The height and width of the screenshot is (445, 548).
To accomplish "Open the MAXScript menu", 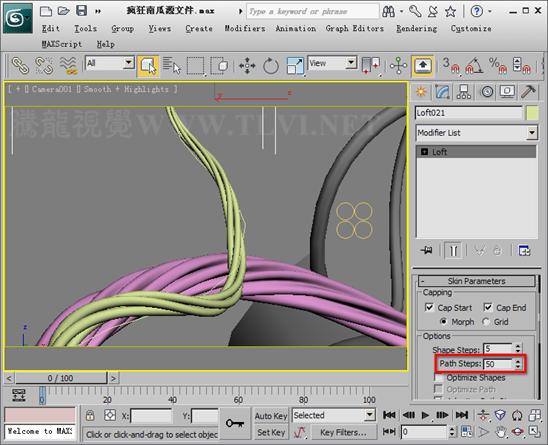I will coord(62,44).
